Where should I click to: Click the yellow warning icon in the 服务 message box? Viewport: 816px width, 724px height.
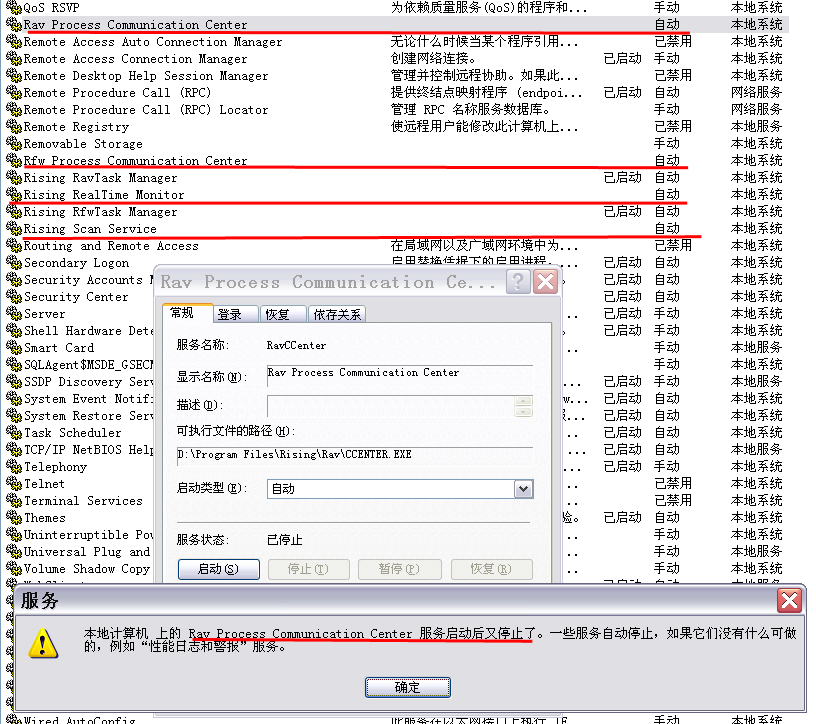tap(43, 643)
